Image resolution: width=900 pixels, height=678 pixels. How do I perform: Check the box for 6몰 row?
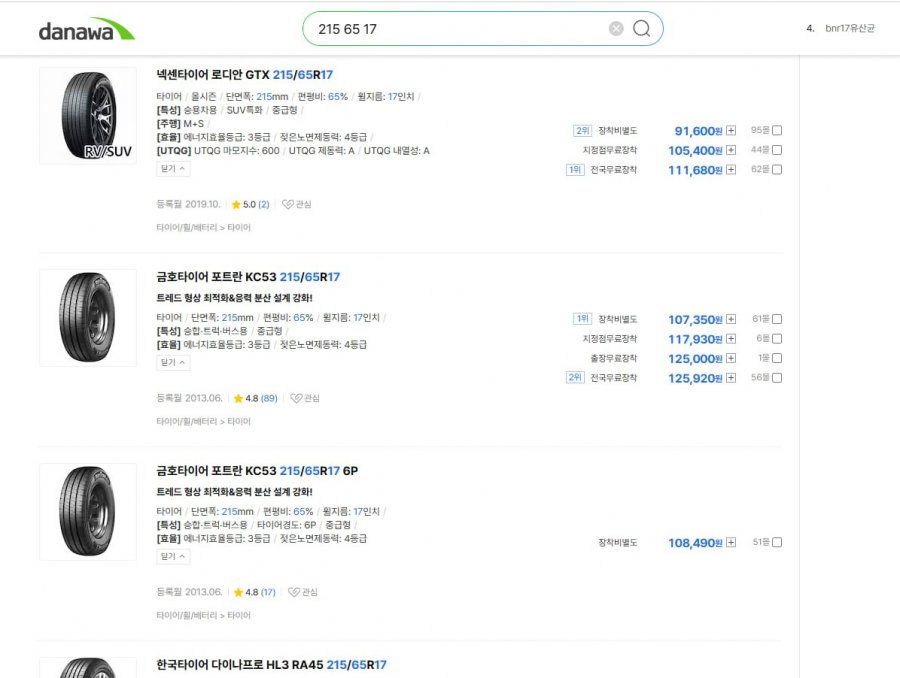click(777, 339)
